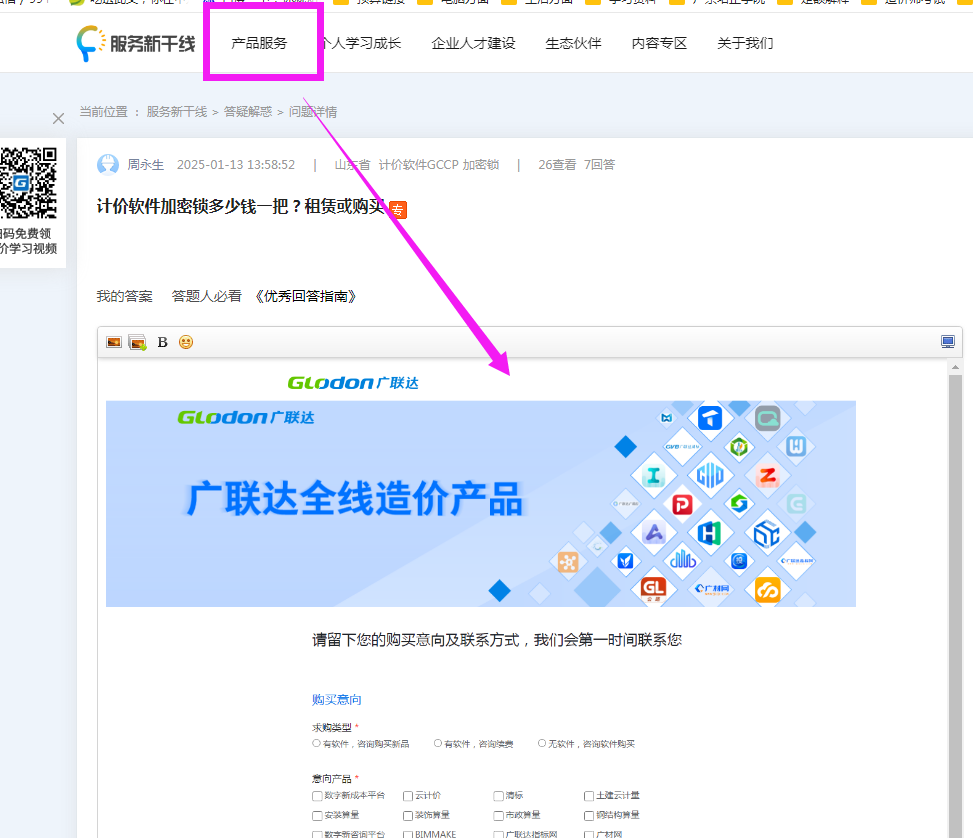Screen dimensions: 973x838
Task: Click the 26查看 view count
Action: coord(557,164)
